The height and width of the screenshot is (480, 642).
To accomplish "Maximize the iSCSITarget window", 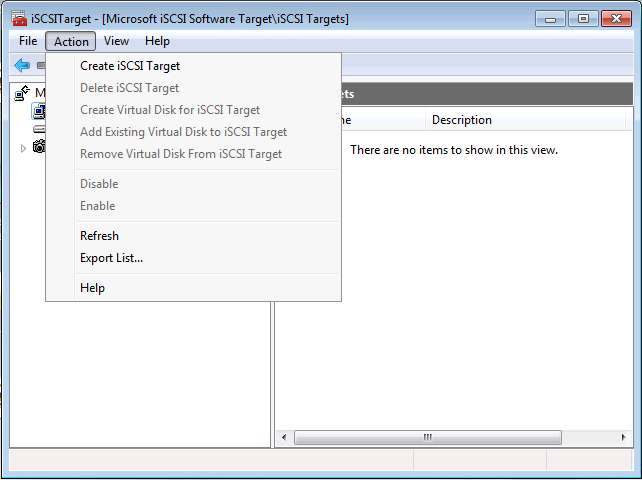I will click(583, 19).
